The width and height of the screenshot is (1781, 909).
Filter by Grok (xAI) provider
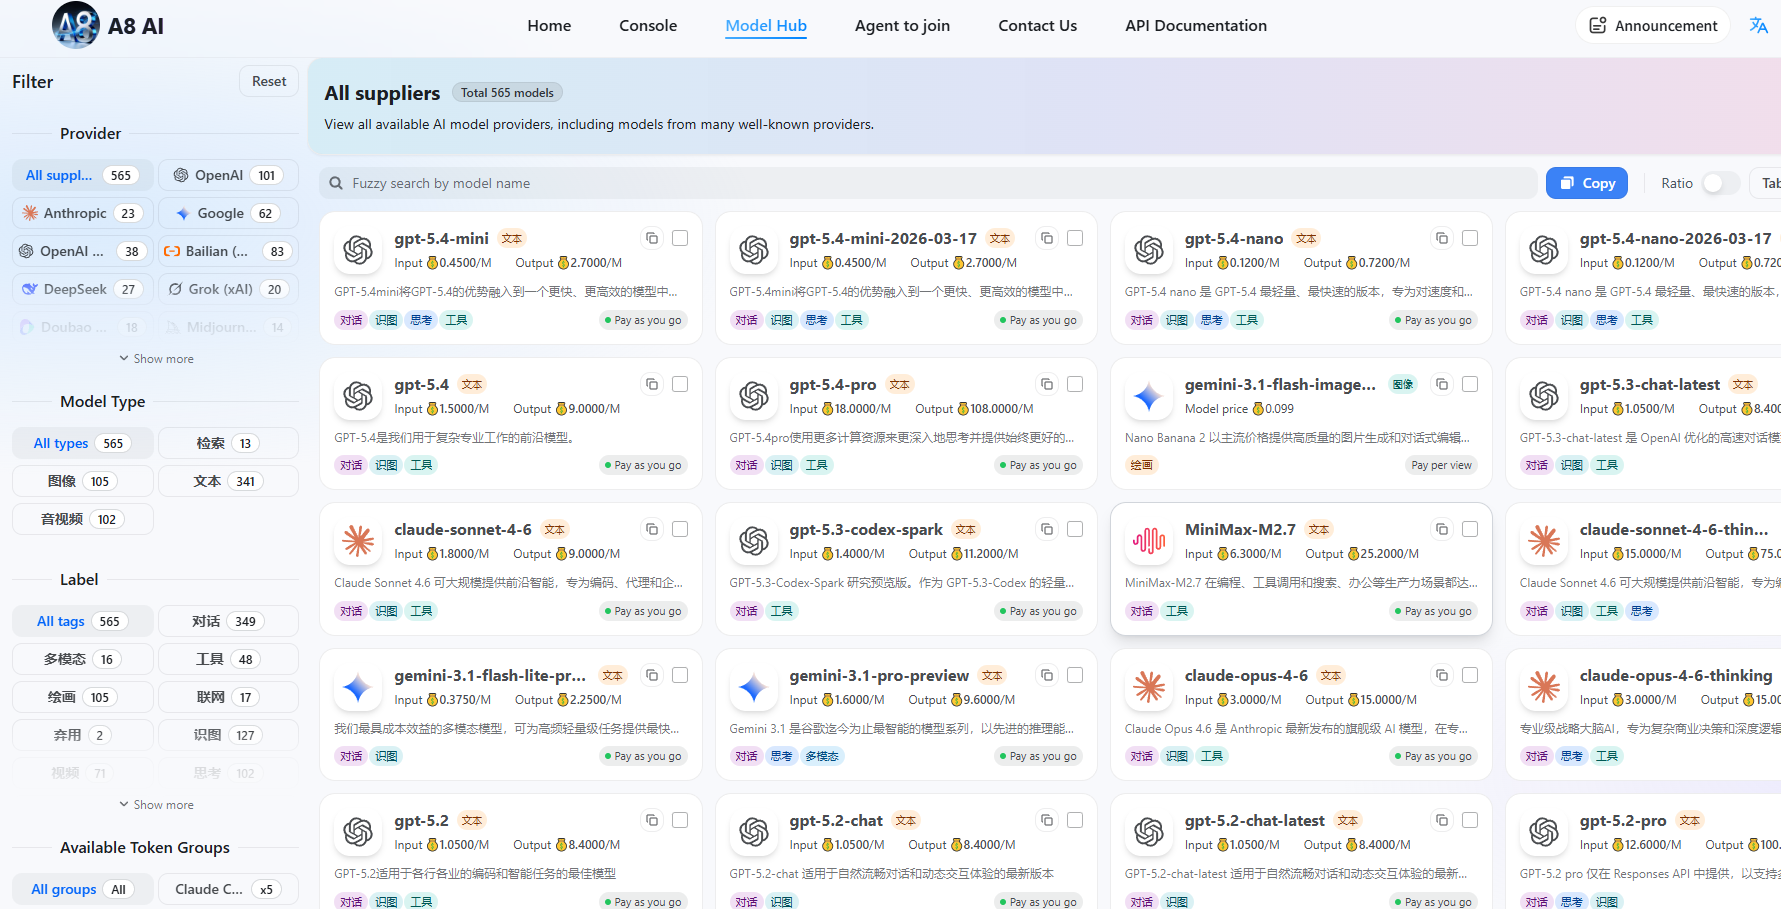[x=229, y=289]
